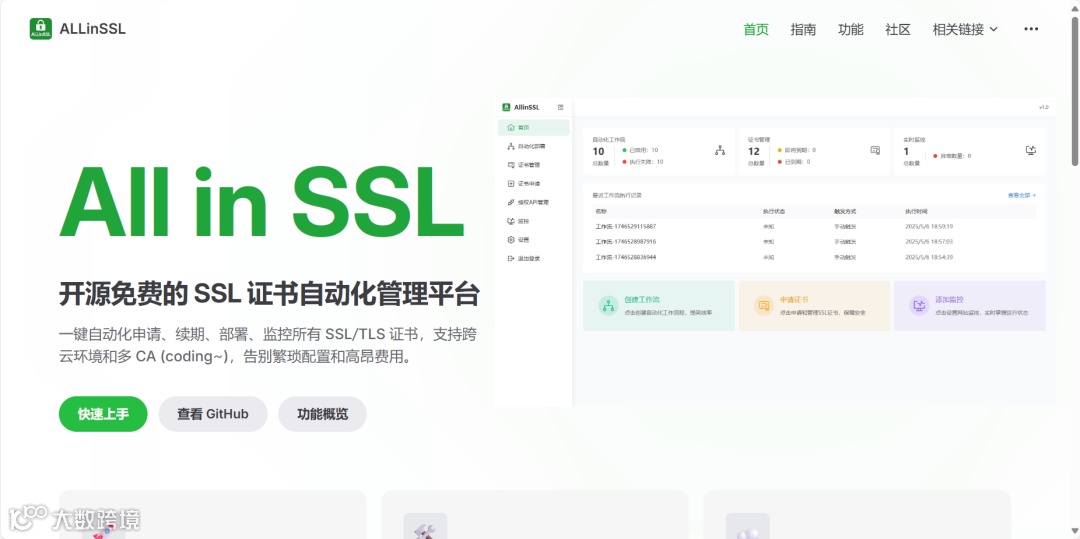The height and width of the screenshot is (539, 1080).
Task: Click the 即将到期: 0 status text
Action: (800, 150)
